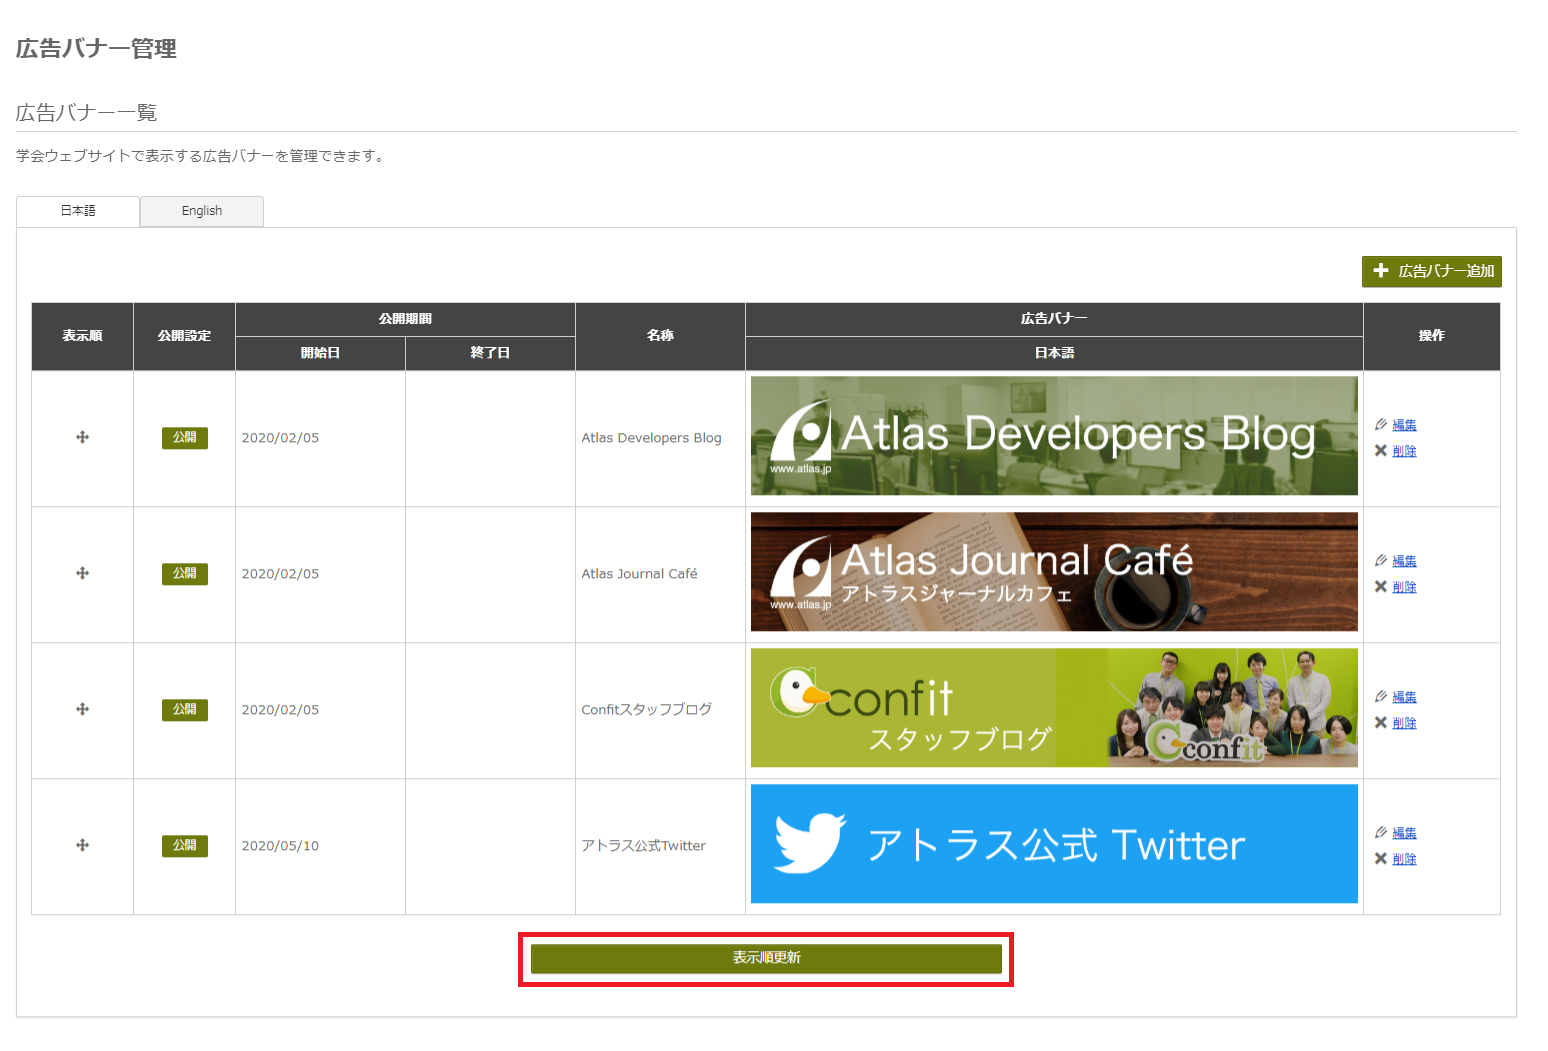Click the 広告バナー追加 button
The image size is (1548, 1051).
(x=1431, y=271)
